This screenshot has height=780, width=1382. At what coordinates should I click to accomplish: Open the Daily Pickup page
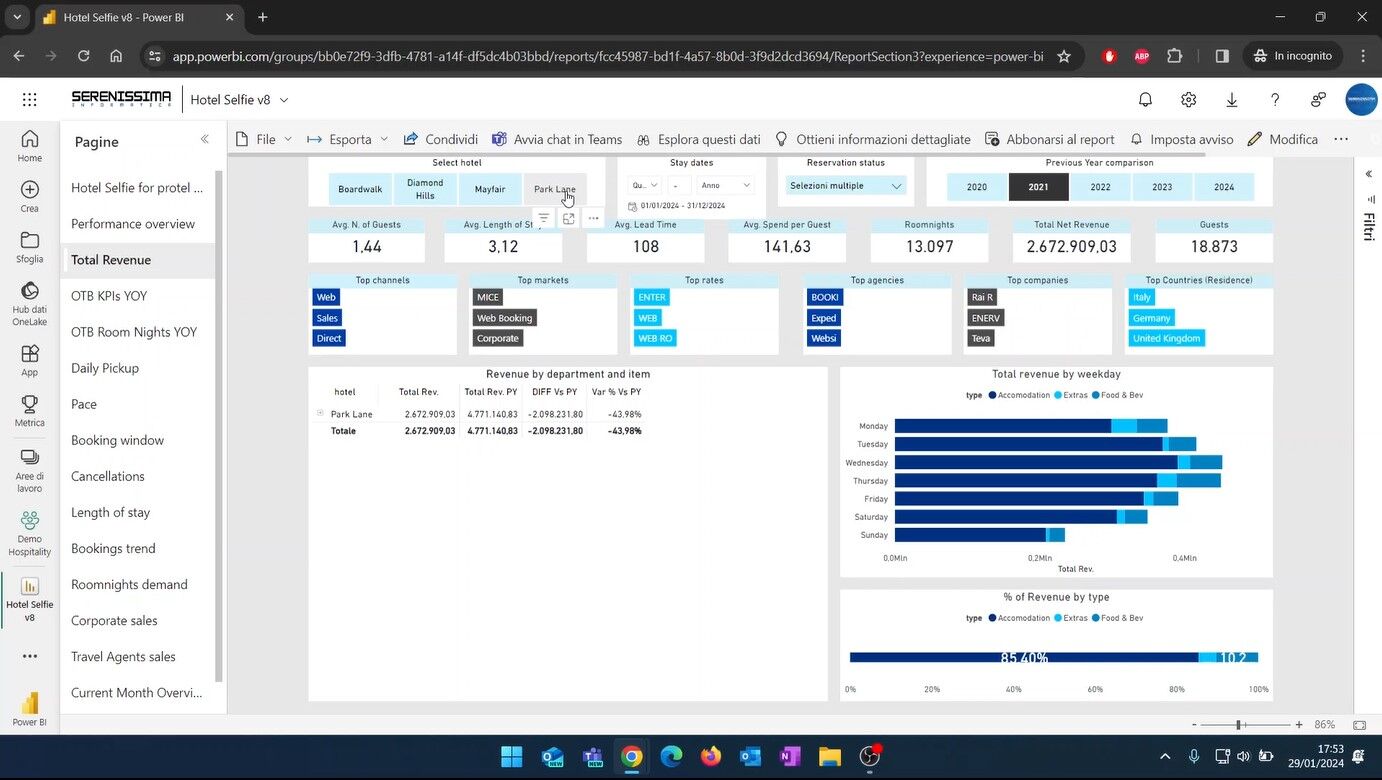point(105,368)
